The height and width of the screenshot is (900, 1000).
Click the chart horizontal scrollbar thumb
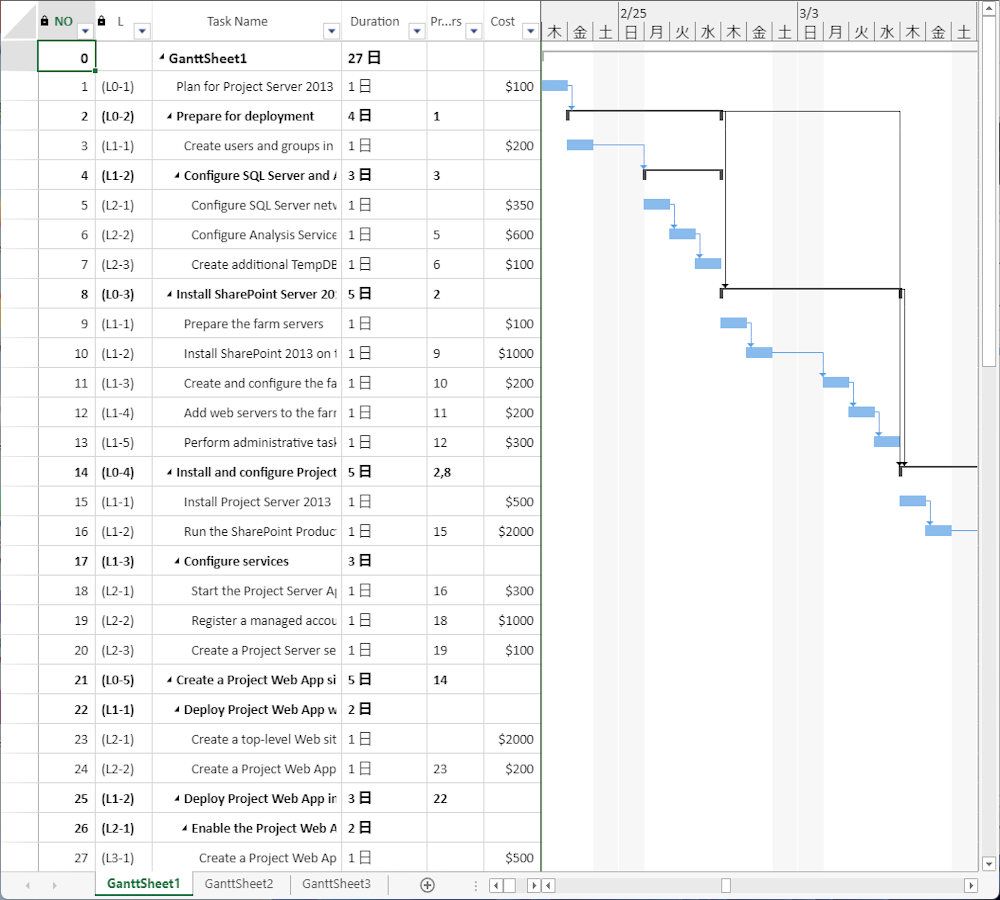coord(726,885)
